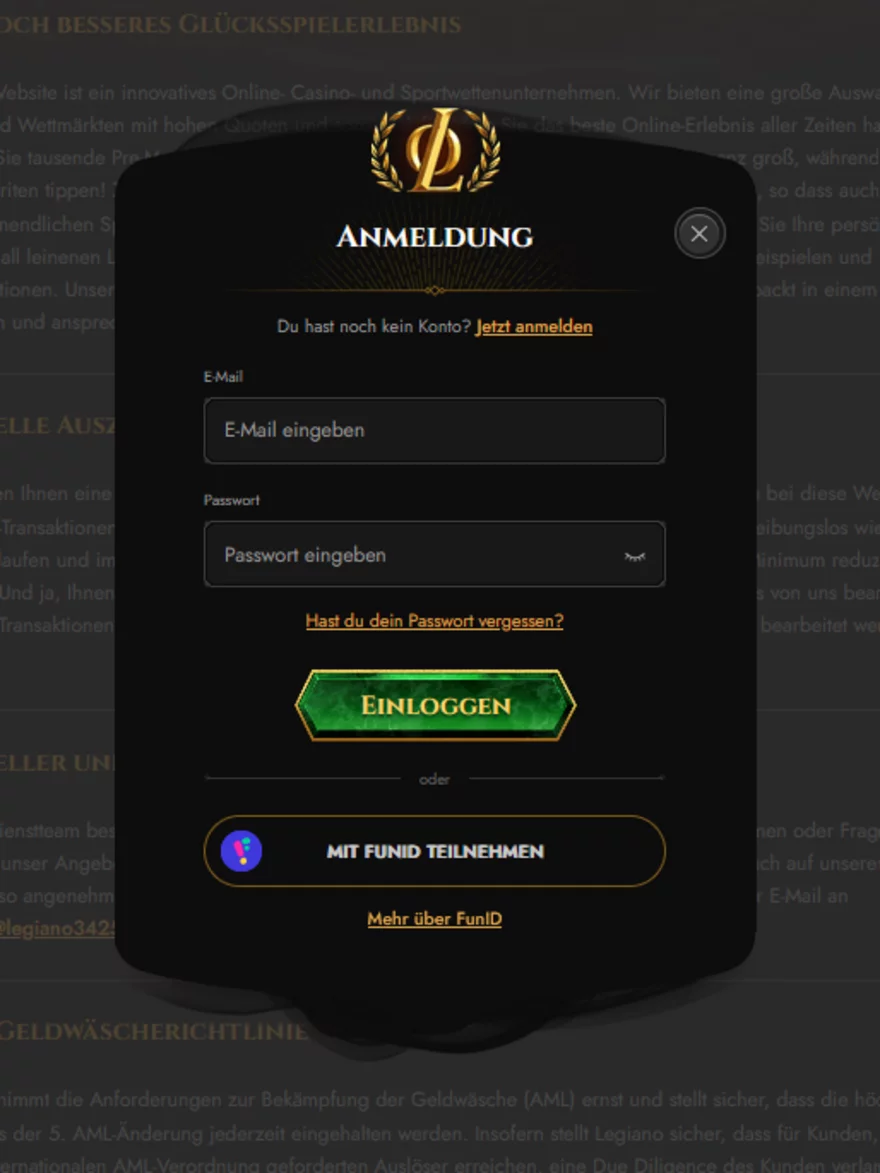Click the golden Legiano laurel logo
880x1173 pixels.
click(436, 150)
